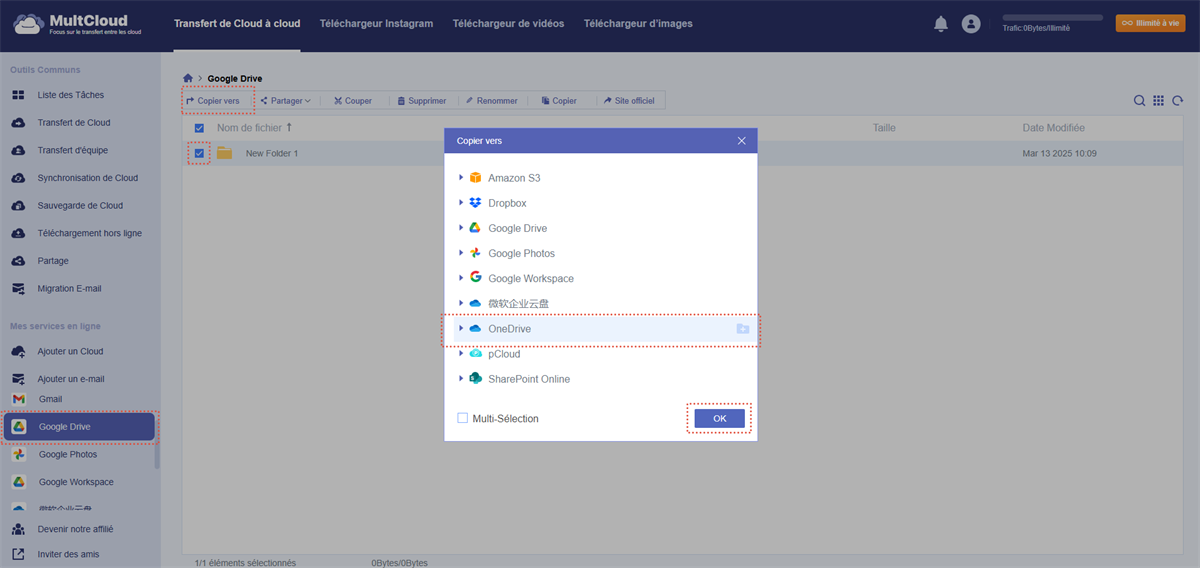Open Téléchargeur Instagram tab

click(x=376, y=24)
